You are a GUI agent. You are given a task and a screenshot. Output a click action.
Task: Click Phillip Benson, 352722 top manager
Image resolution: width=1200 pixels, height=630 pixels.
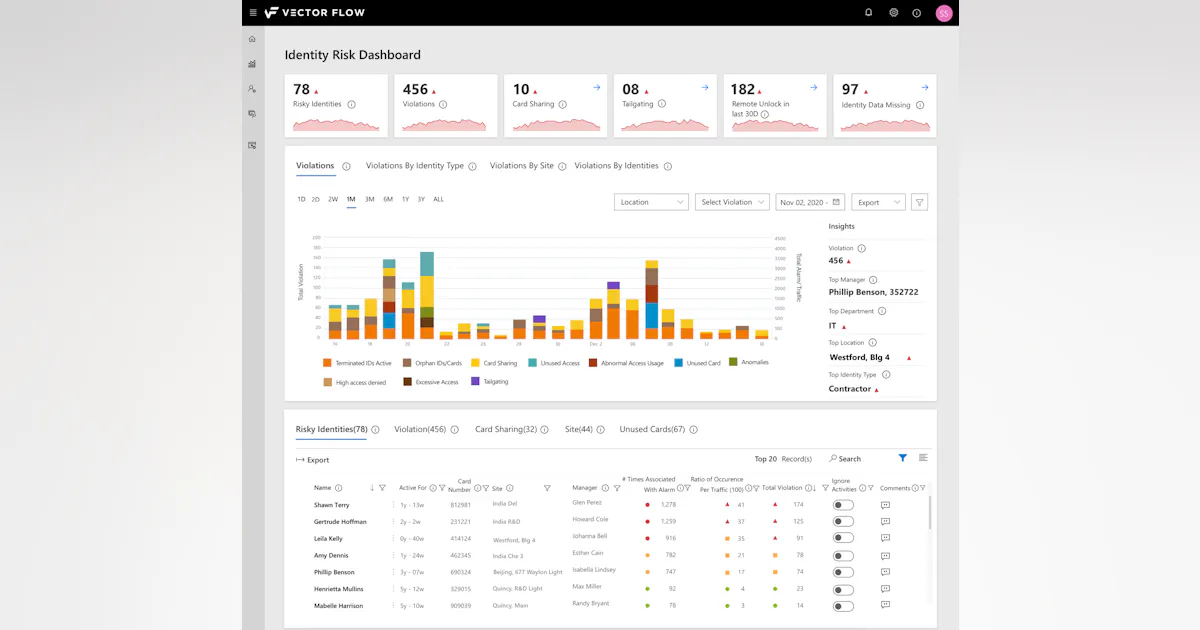pos(874,292)
